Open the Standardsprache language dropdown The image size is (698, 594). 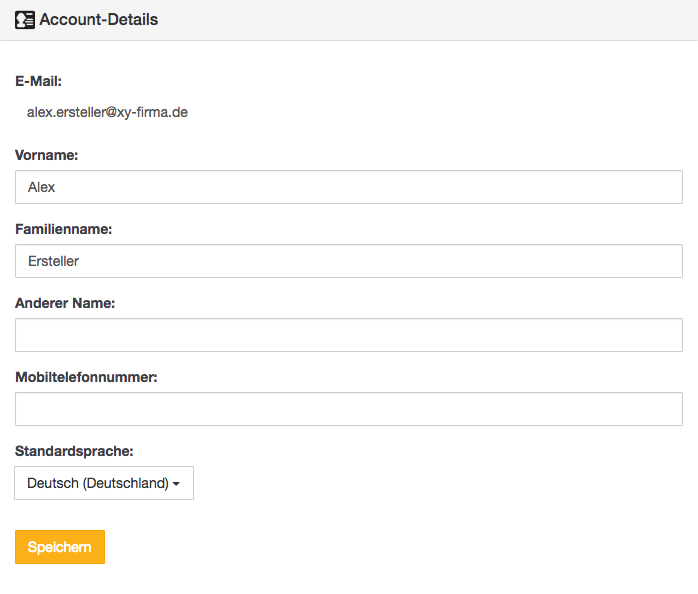104,483
